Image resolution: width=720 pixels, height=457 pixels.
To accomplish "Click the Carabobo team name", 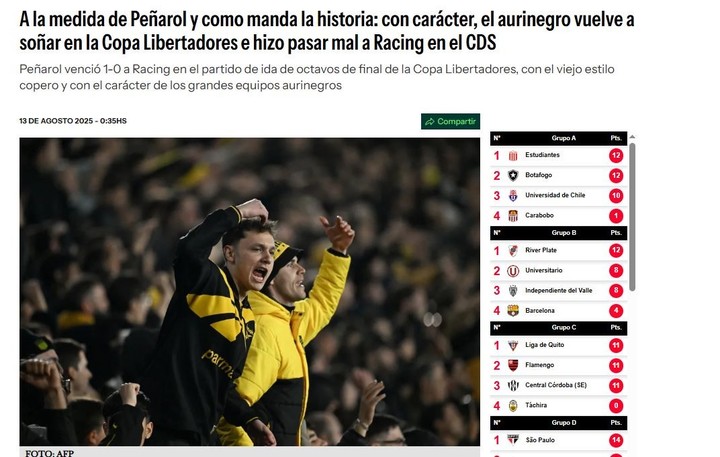I will (x=540, y=215).
